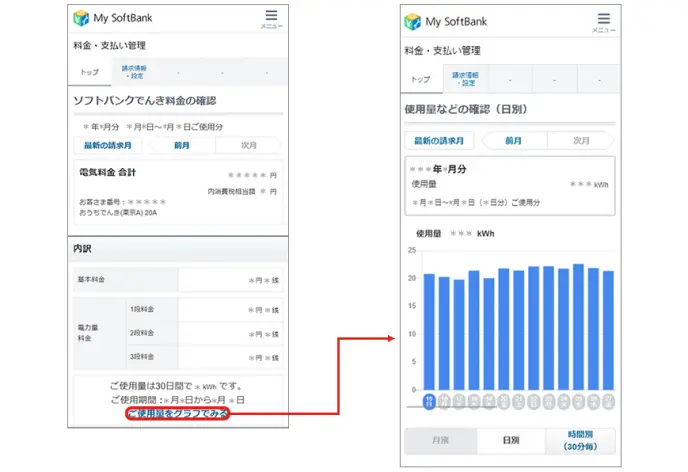Click the 電気料金 合計 label
Image resolution: width=688 pixels, height=472 pixels.
pos(108,172)
